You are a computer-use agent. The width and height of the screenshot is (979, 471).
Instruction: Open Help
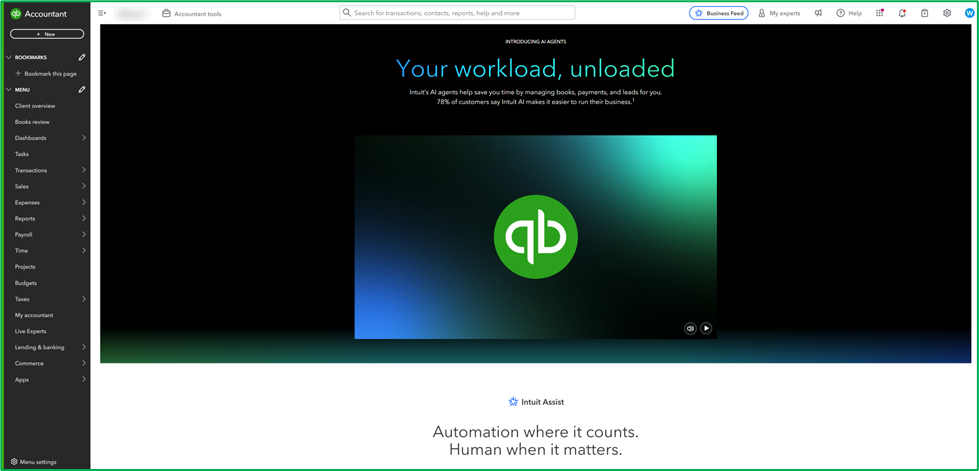coord(849,13)
